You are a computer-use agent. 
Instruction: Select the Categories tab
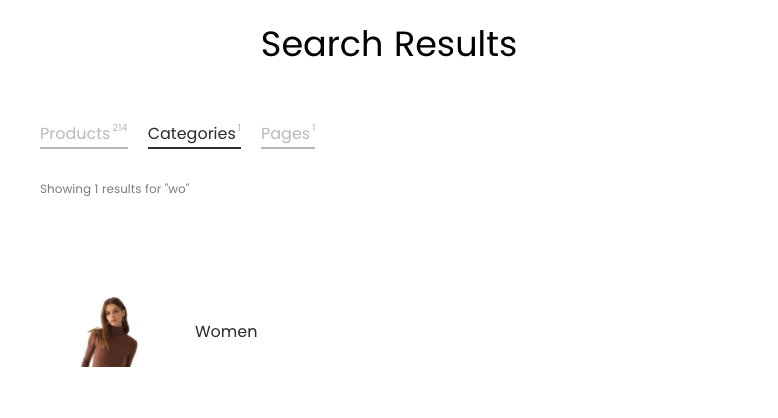pyautogui.click(x=194, y=134)
